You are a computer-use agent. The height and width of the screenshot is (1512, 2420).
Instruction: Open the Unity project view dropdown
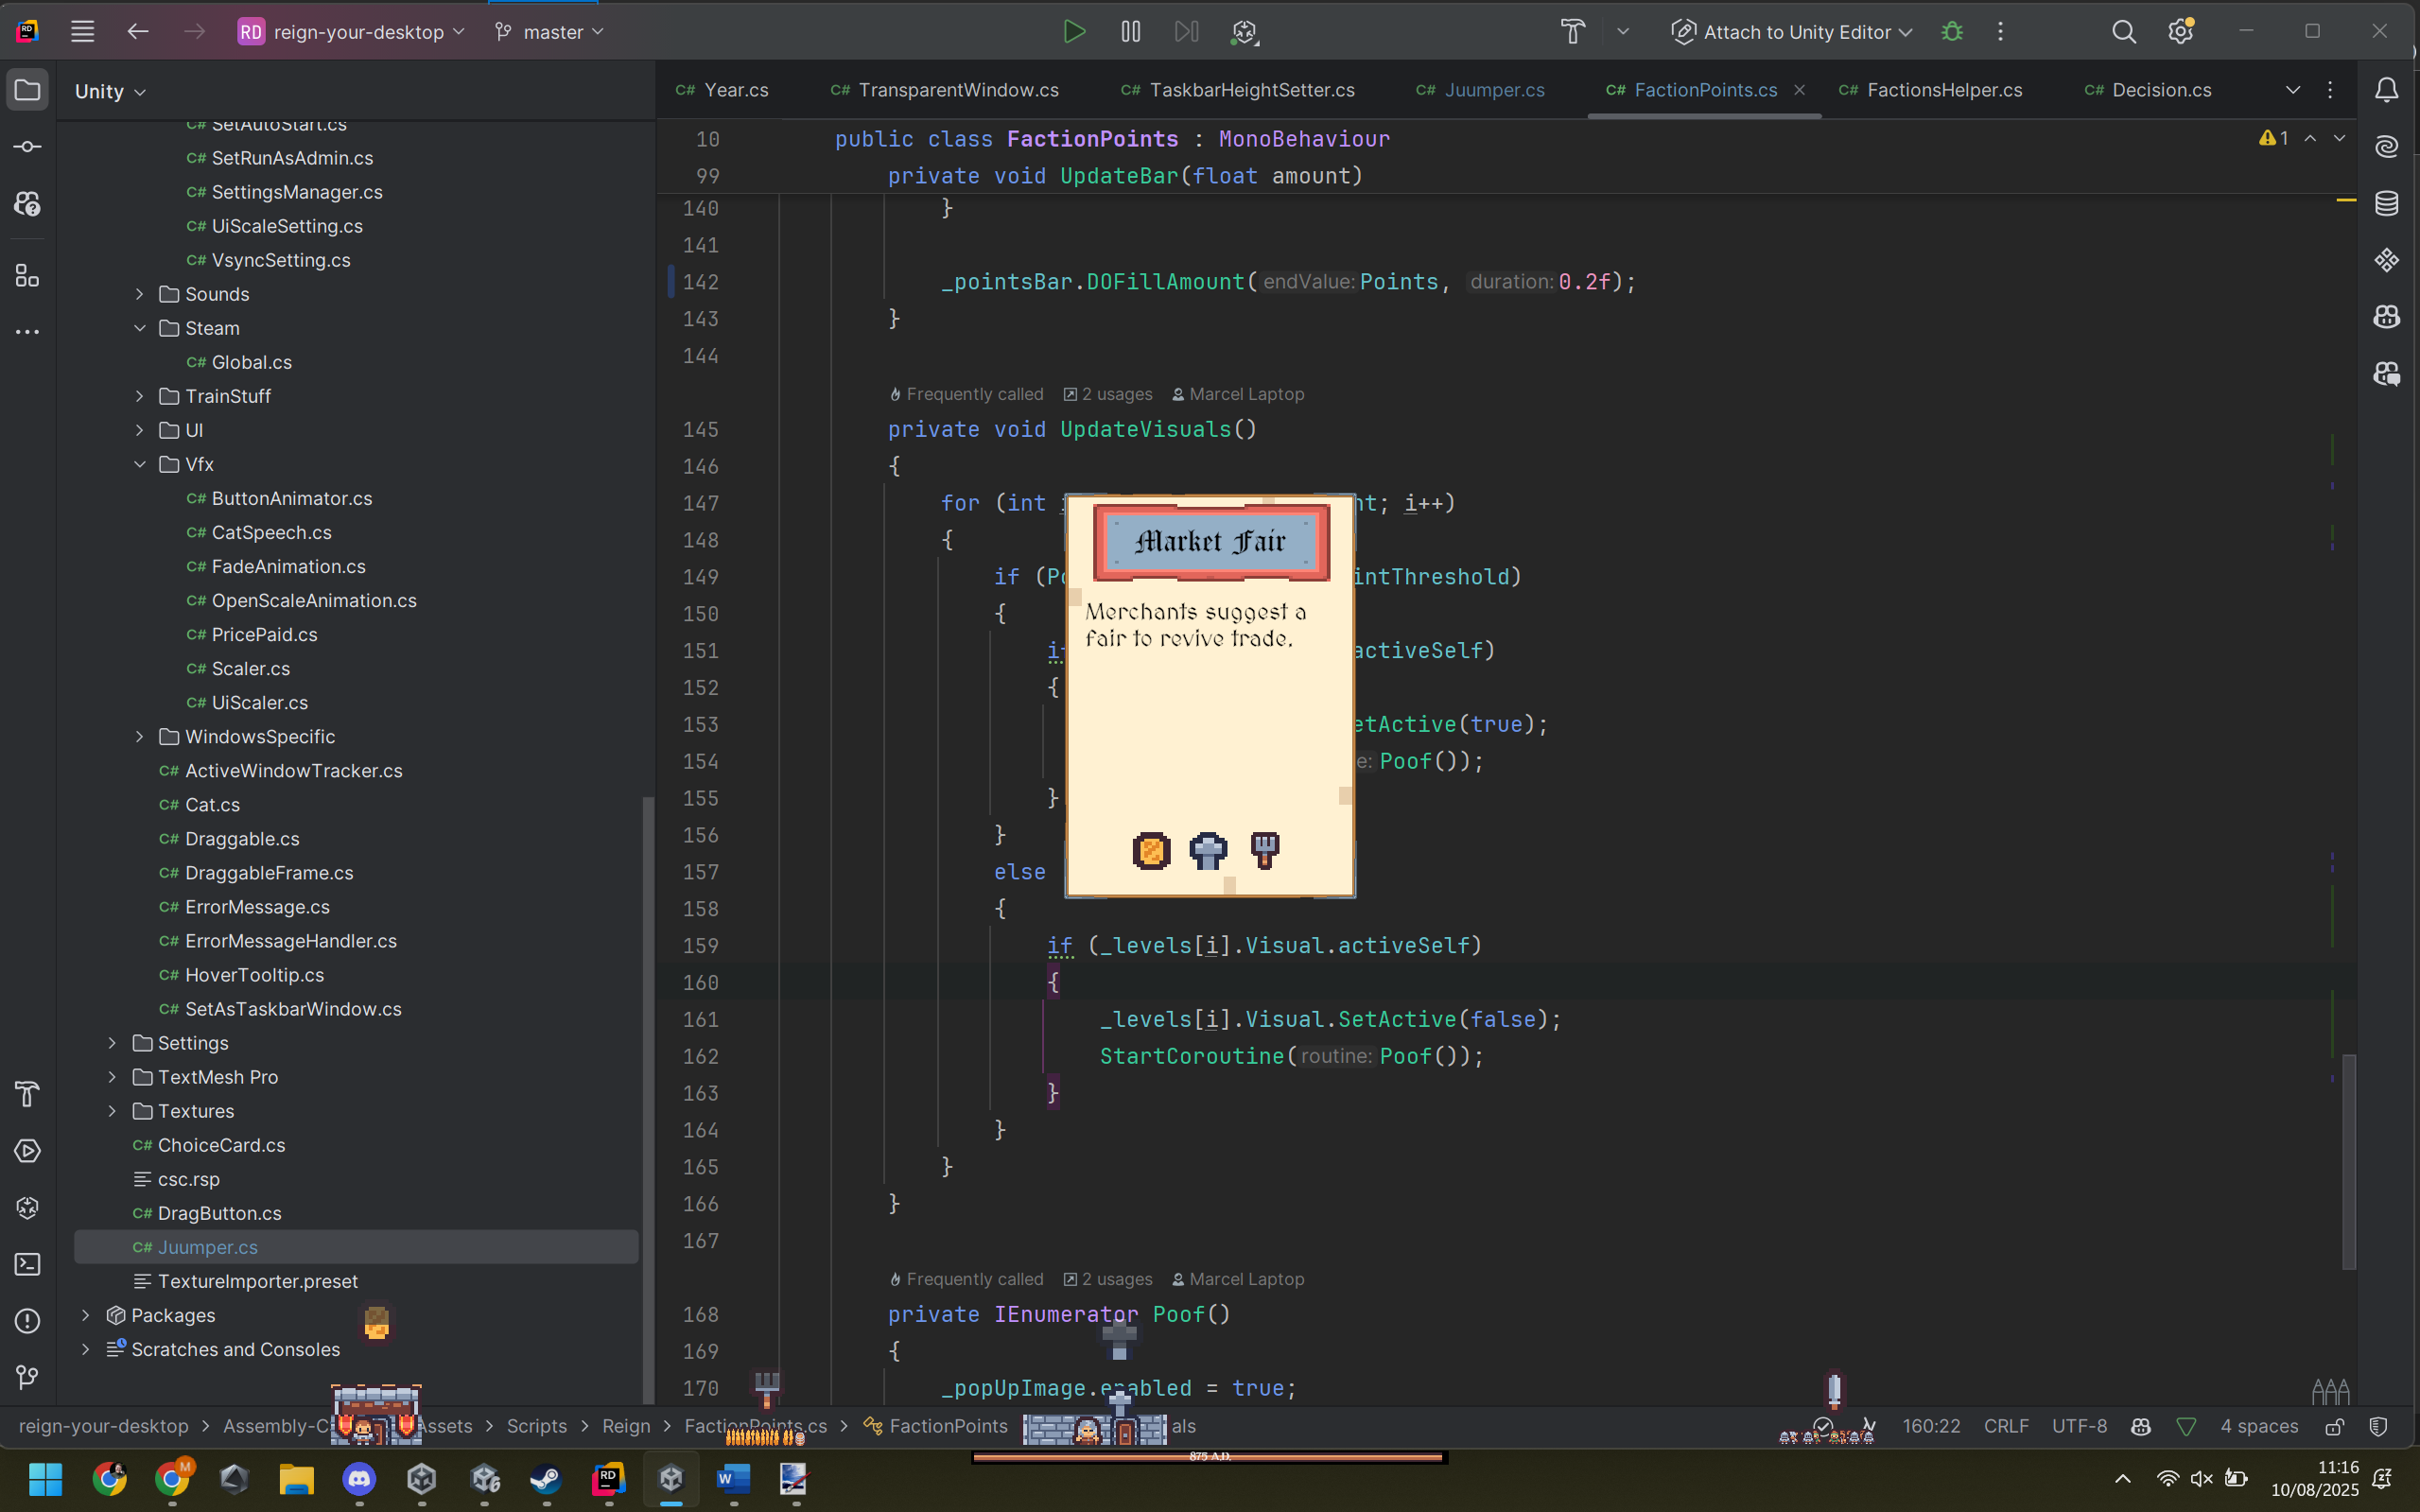tap(110, 92)
